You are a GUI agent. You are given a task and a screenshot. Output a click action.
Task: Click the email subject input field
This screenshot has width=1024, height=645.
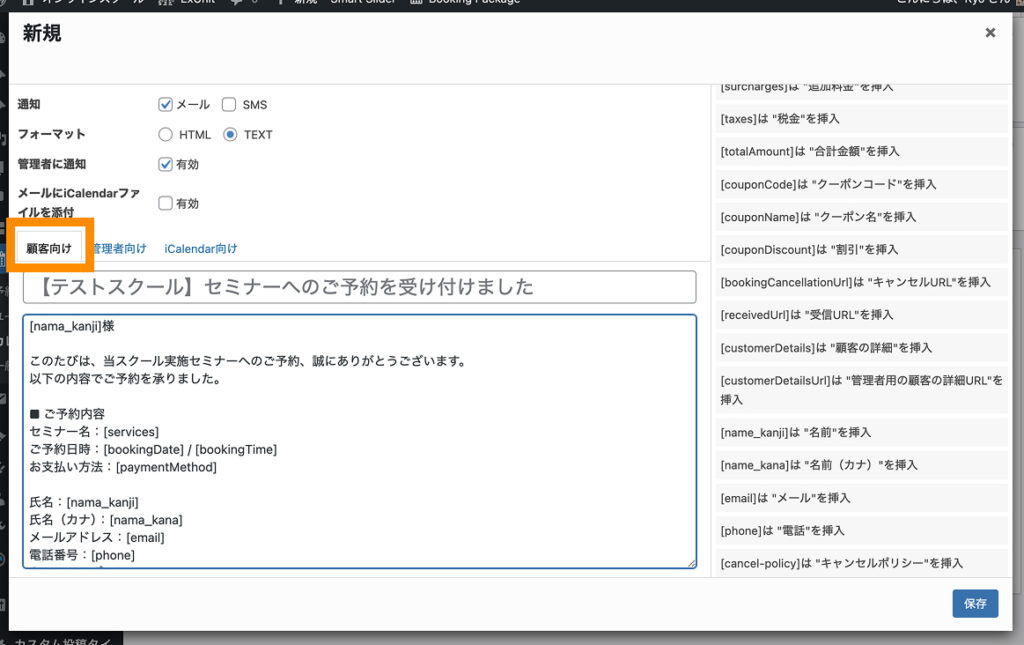point(359,287)
